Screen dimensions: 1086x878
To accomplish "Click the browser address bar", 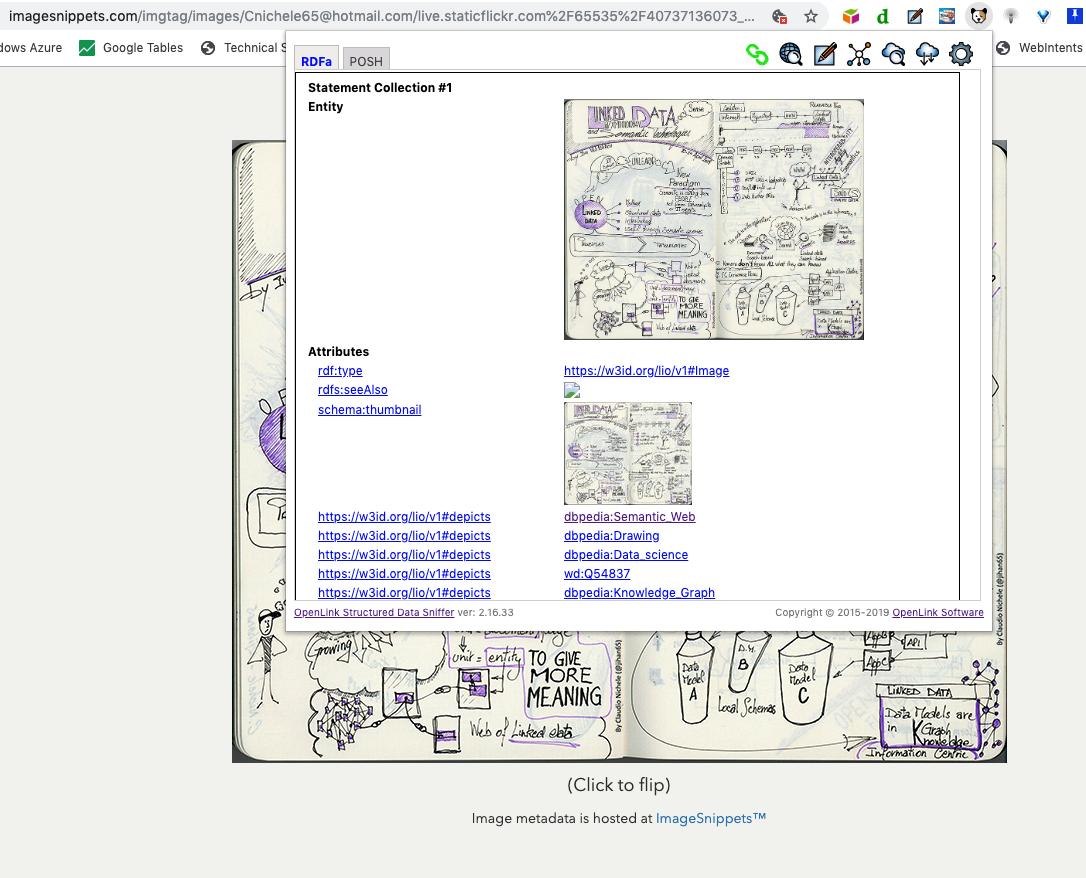I will click(400, 16).
